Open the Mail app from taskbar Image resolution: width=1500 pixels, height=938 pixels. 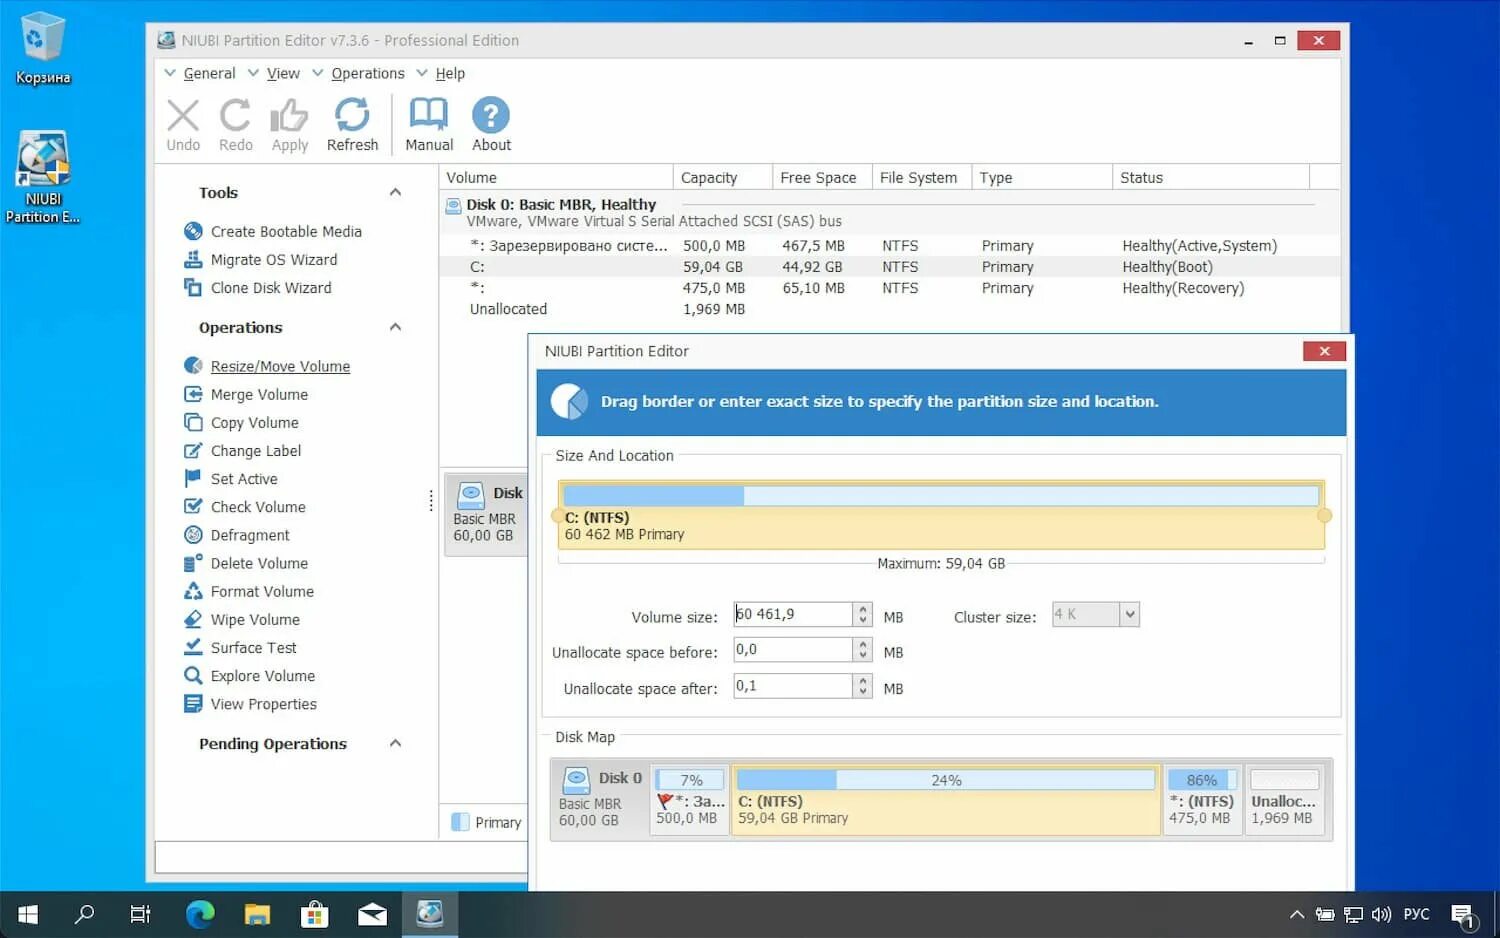(x=372, y=914)
